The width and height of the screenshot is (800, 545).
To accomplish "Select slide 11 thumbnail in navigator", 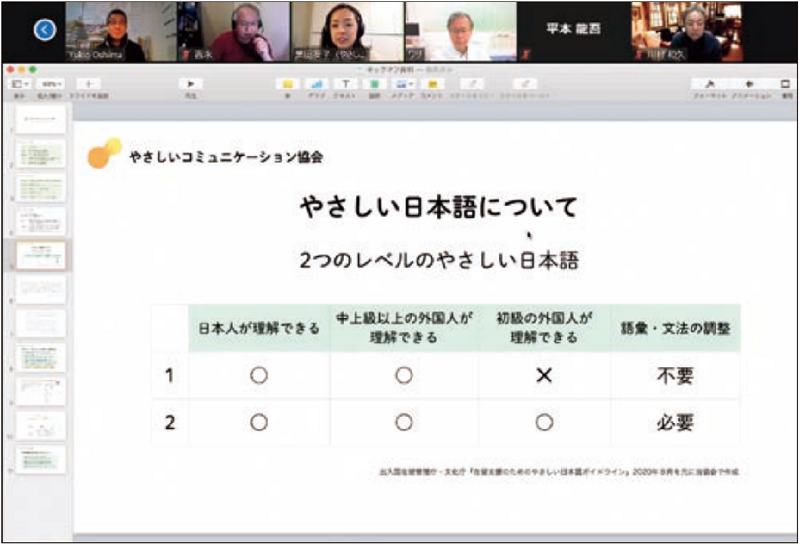I will (40, 459).
